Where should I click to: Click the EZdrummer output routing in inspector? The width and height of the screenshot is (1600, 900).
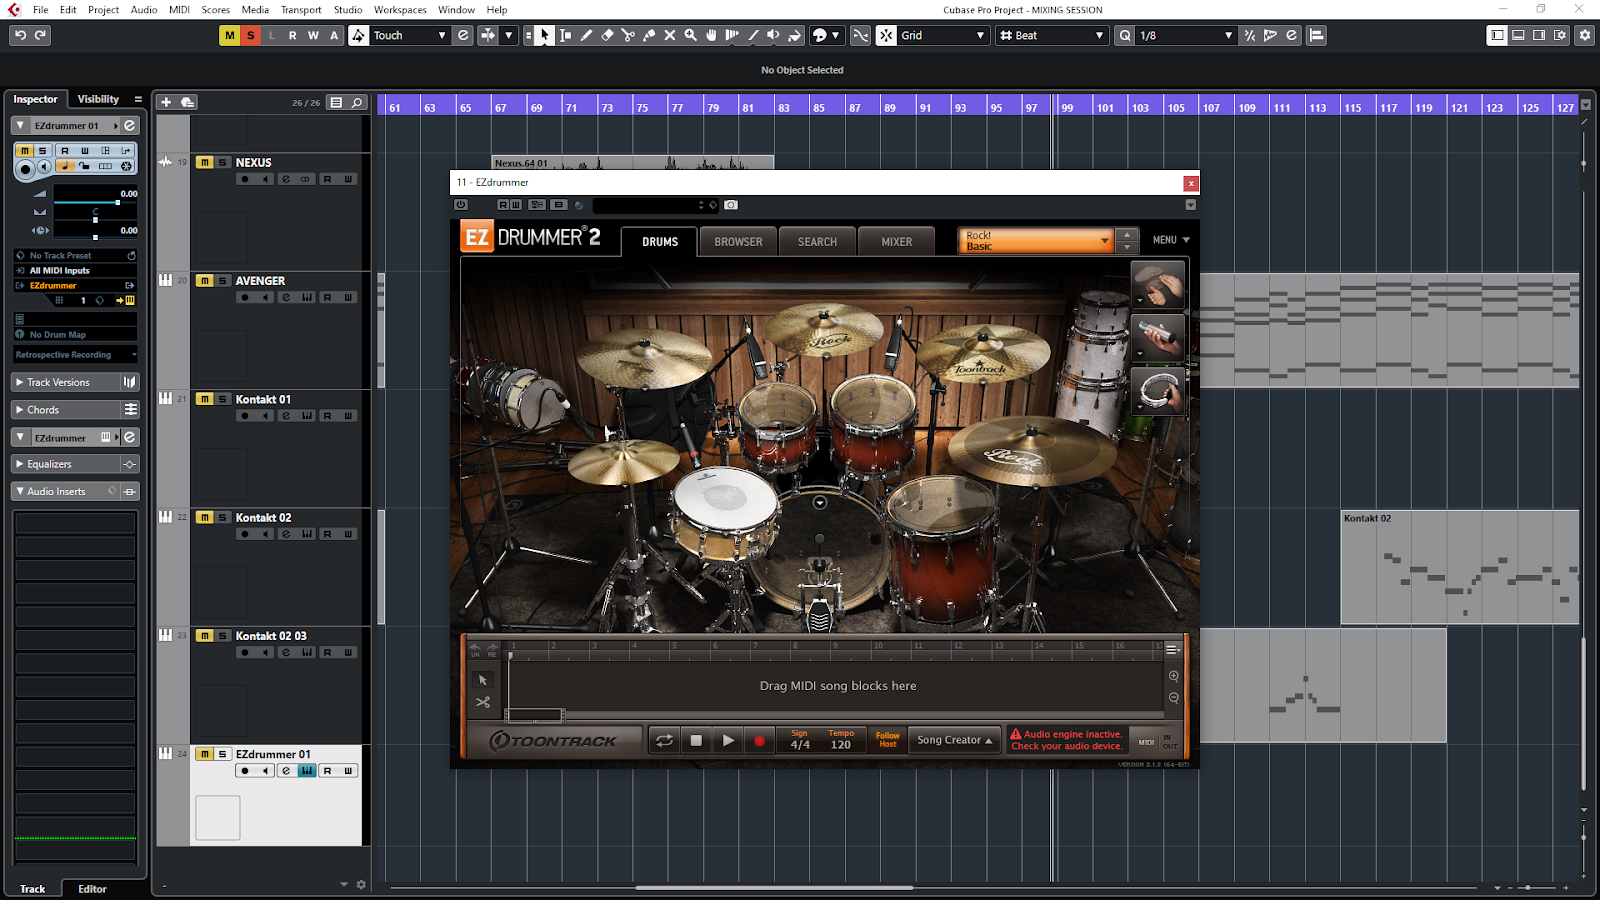[x=75, y=286]
